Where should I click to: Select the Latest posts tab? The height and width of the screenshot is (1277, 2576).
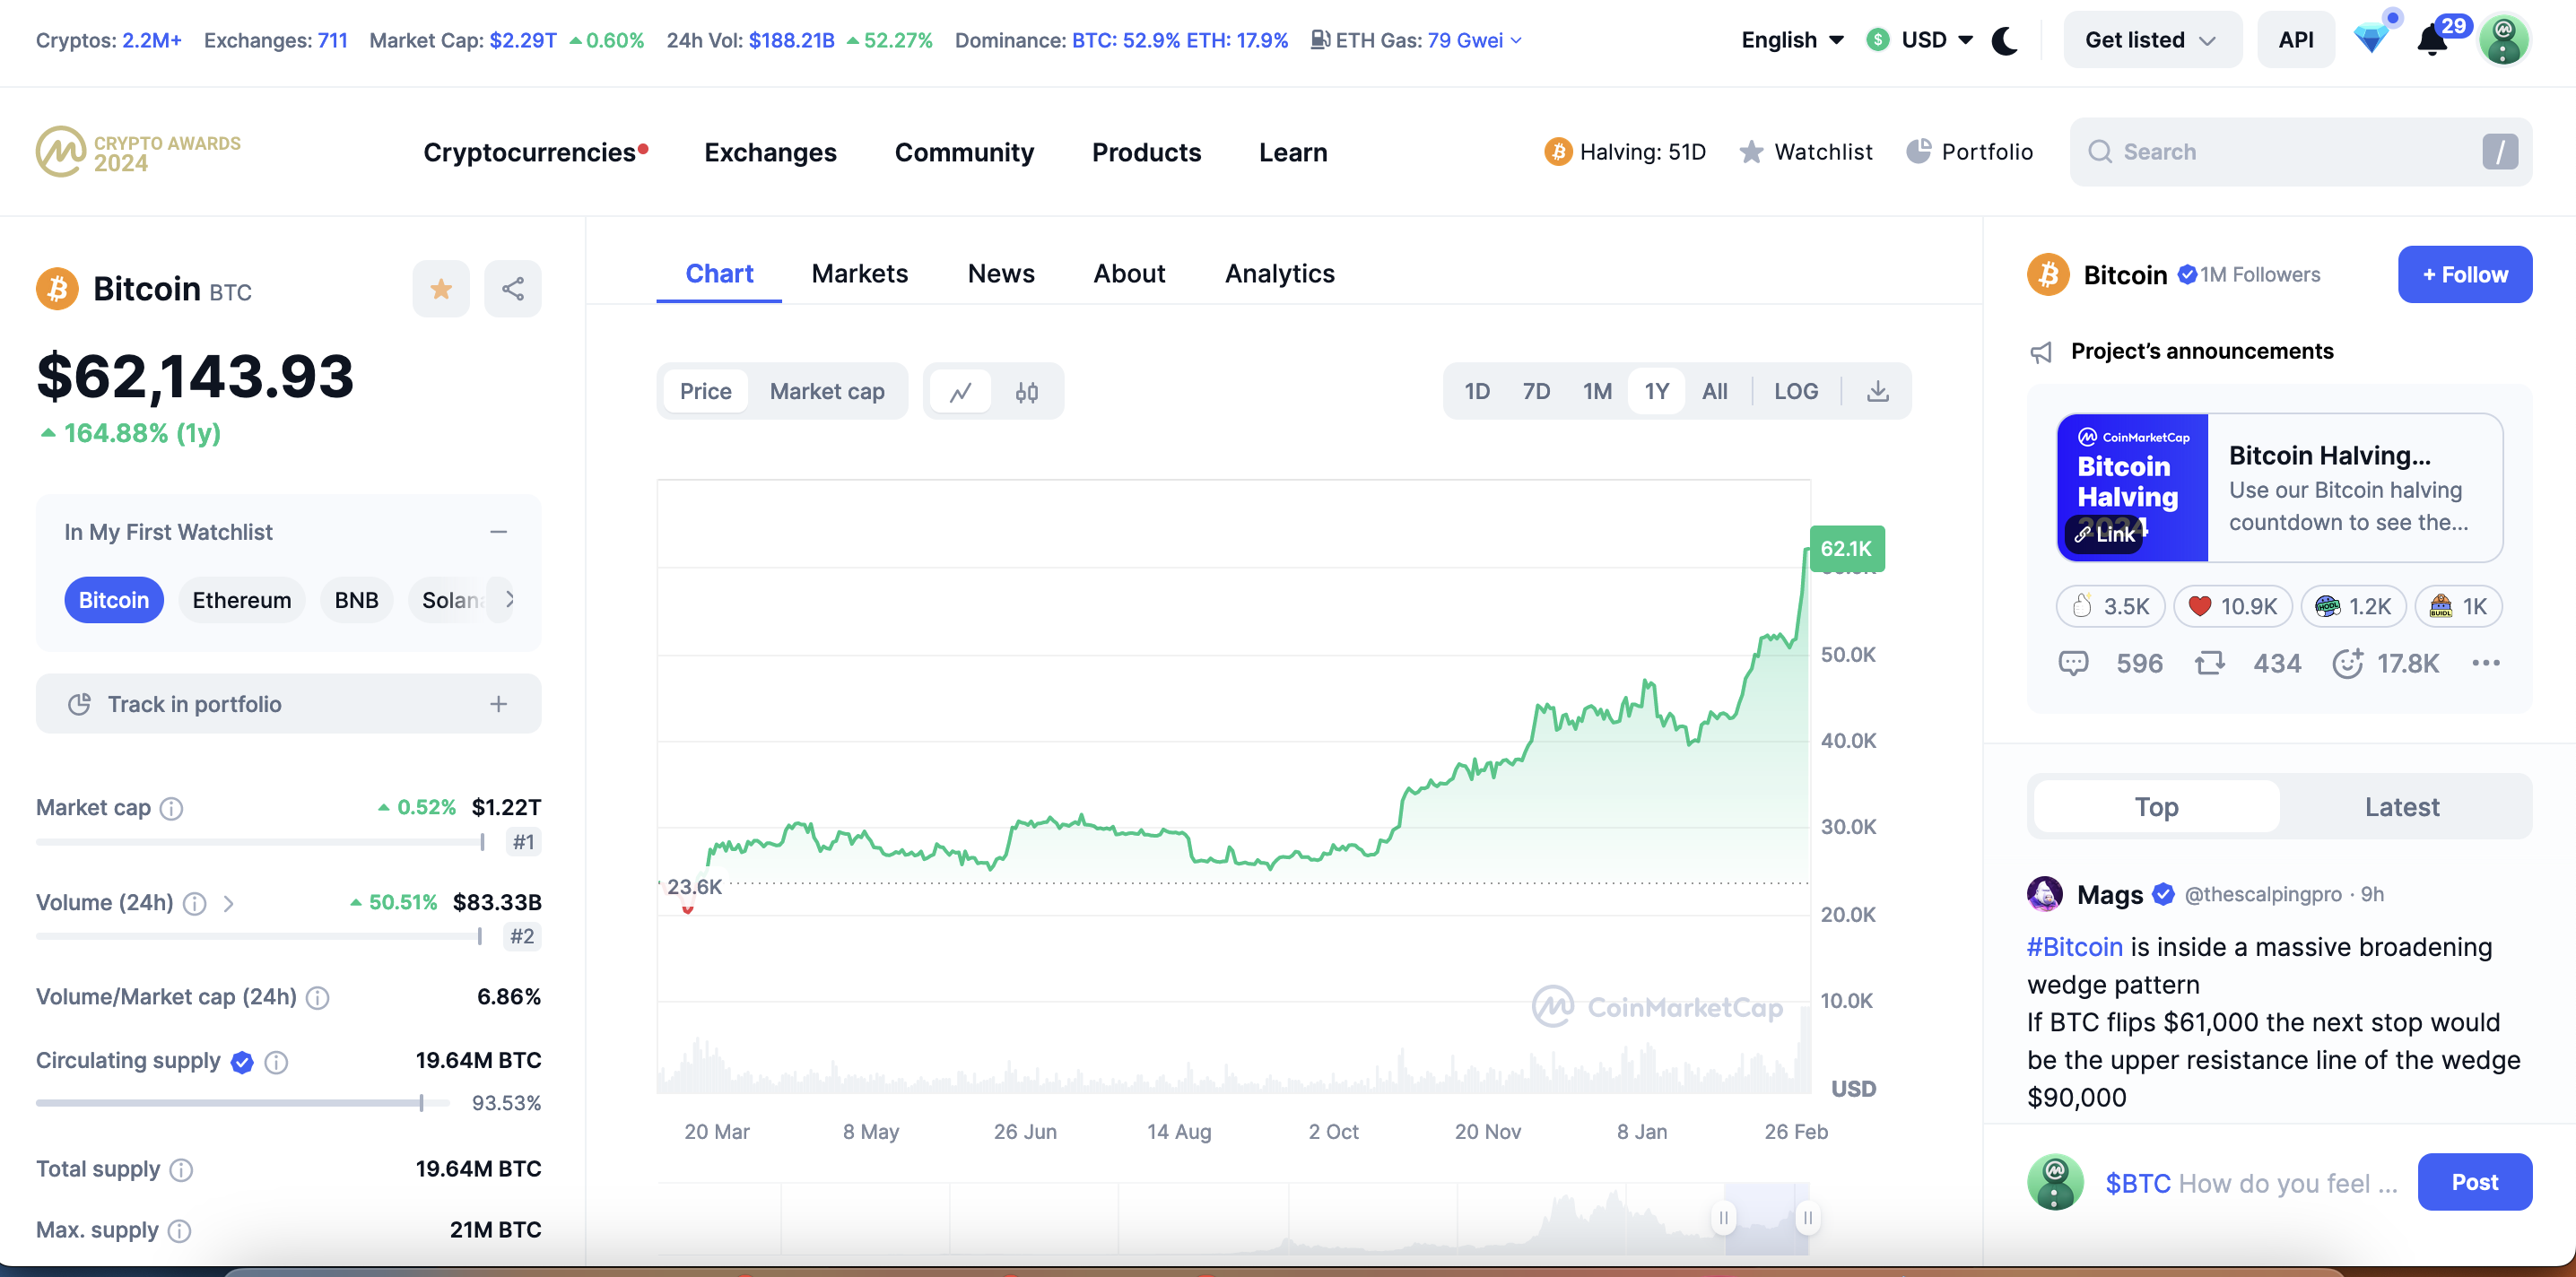pyautogui.click(x=2402, y=807)
